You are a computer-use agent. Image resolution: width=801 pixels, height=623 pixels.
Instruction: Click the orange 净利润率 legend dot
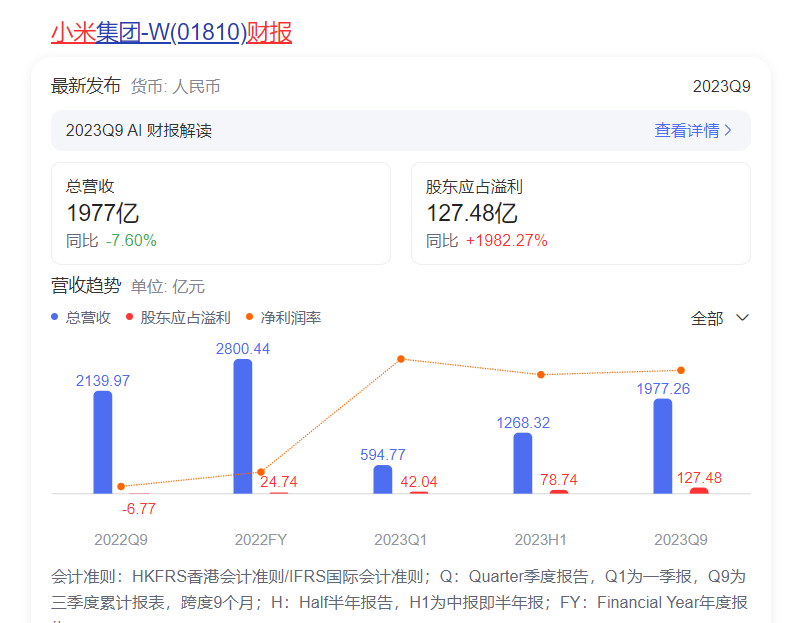click(x=250, y=317)
